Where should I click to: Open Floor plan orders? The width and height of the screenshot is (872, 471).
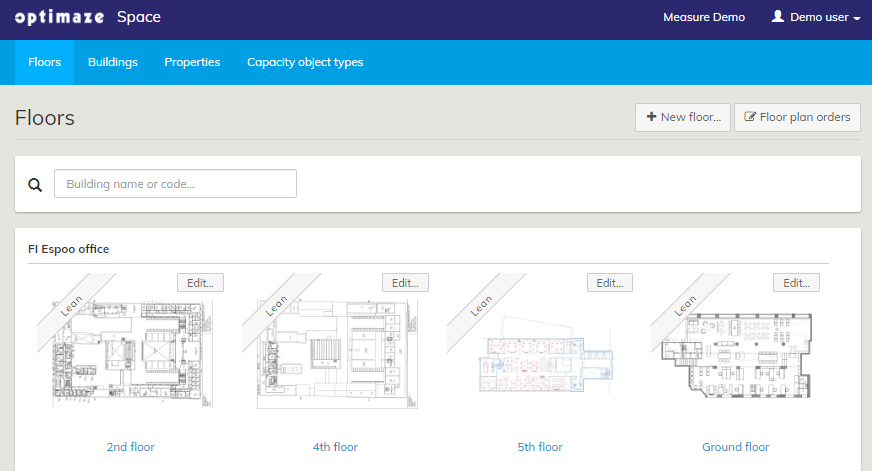pyautogui.click(x=797, y=117)
